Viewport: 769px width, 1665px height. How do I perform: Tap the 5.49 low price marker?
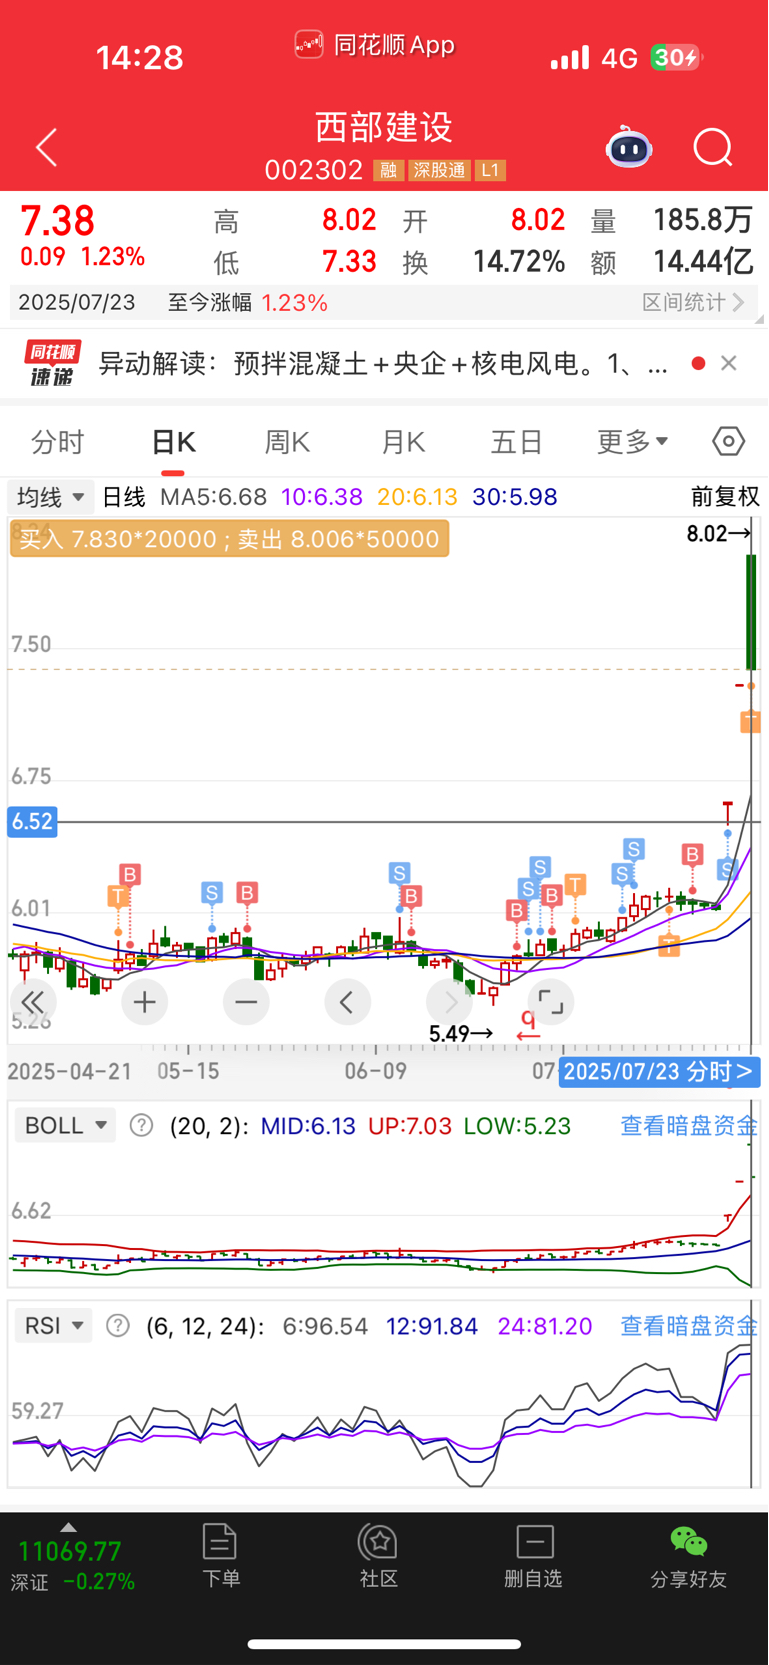point(461,1034)
